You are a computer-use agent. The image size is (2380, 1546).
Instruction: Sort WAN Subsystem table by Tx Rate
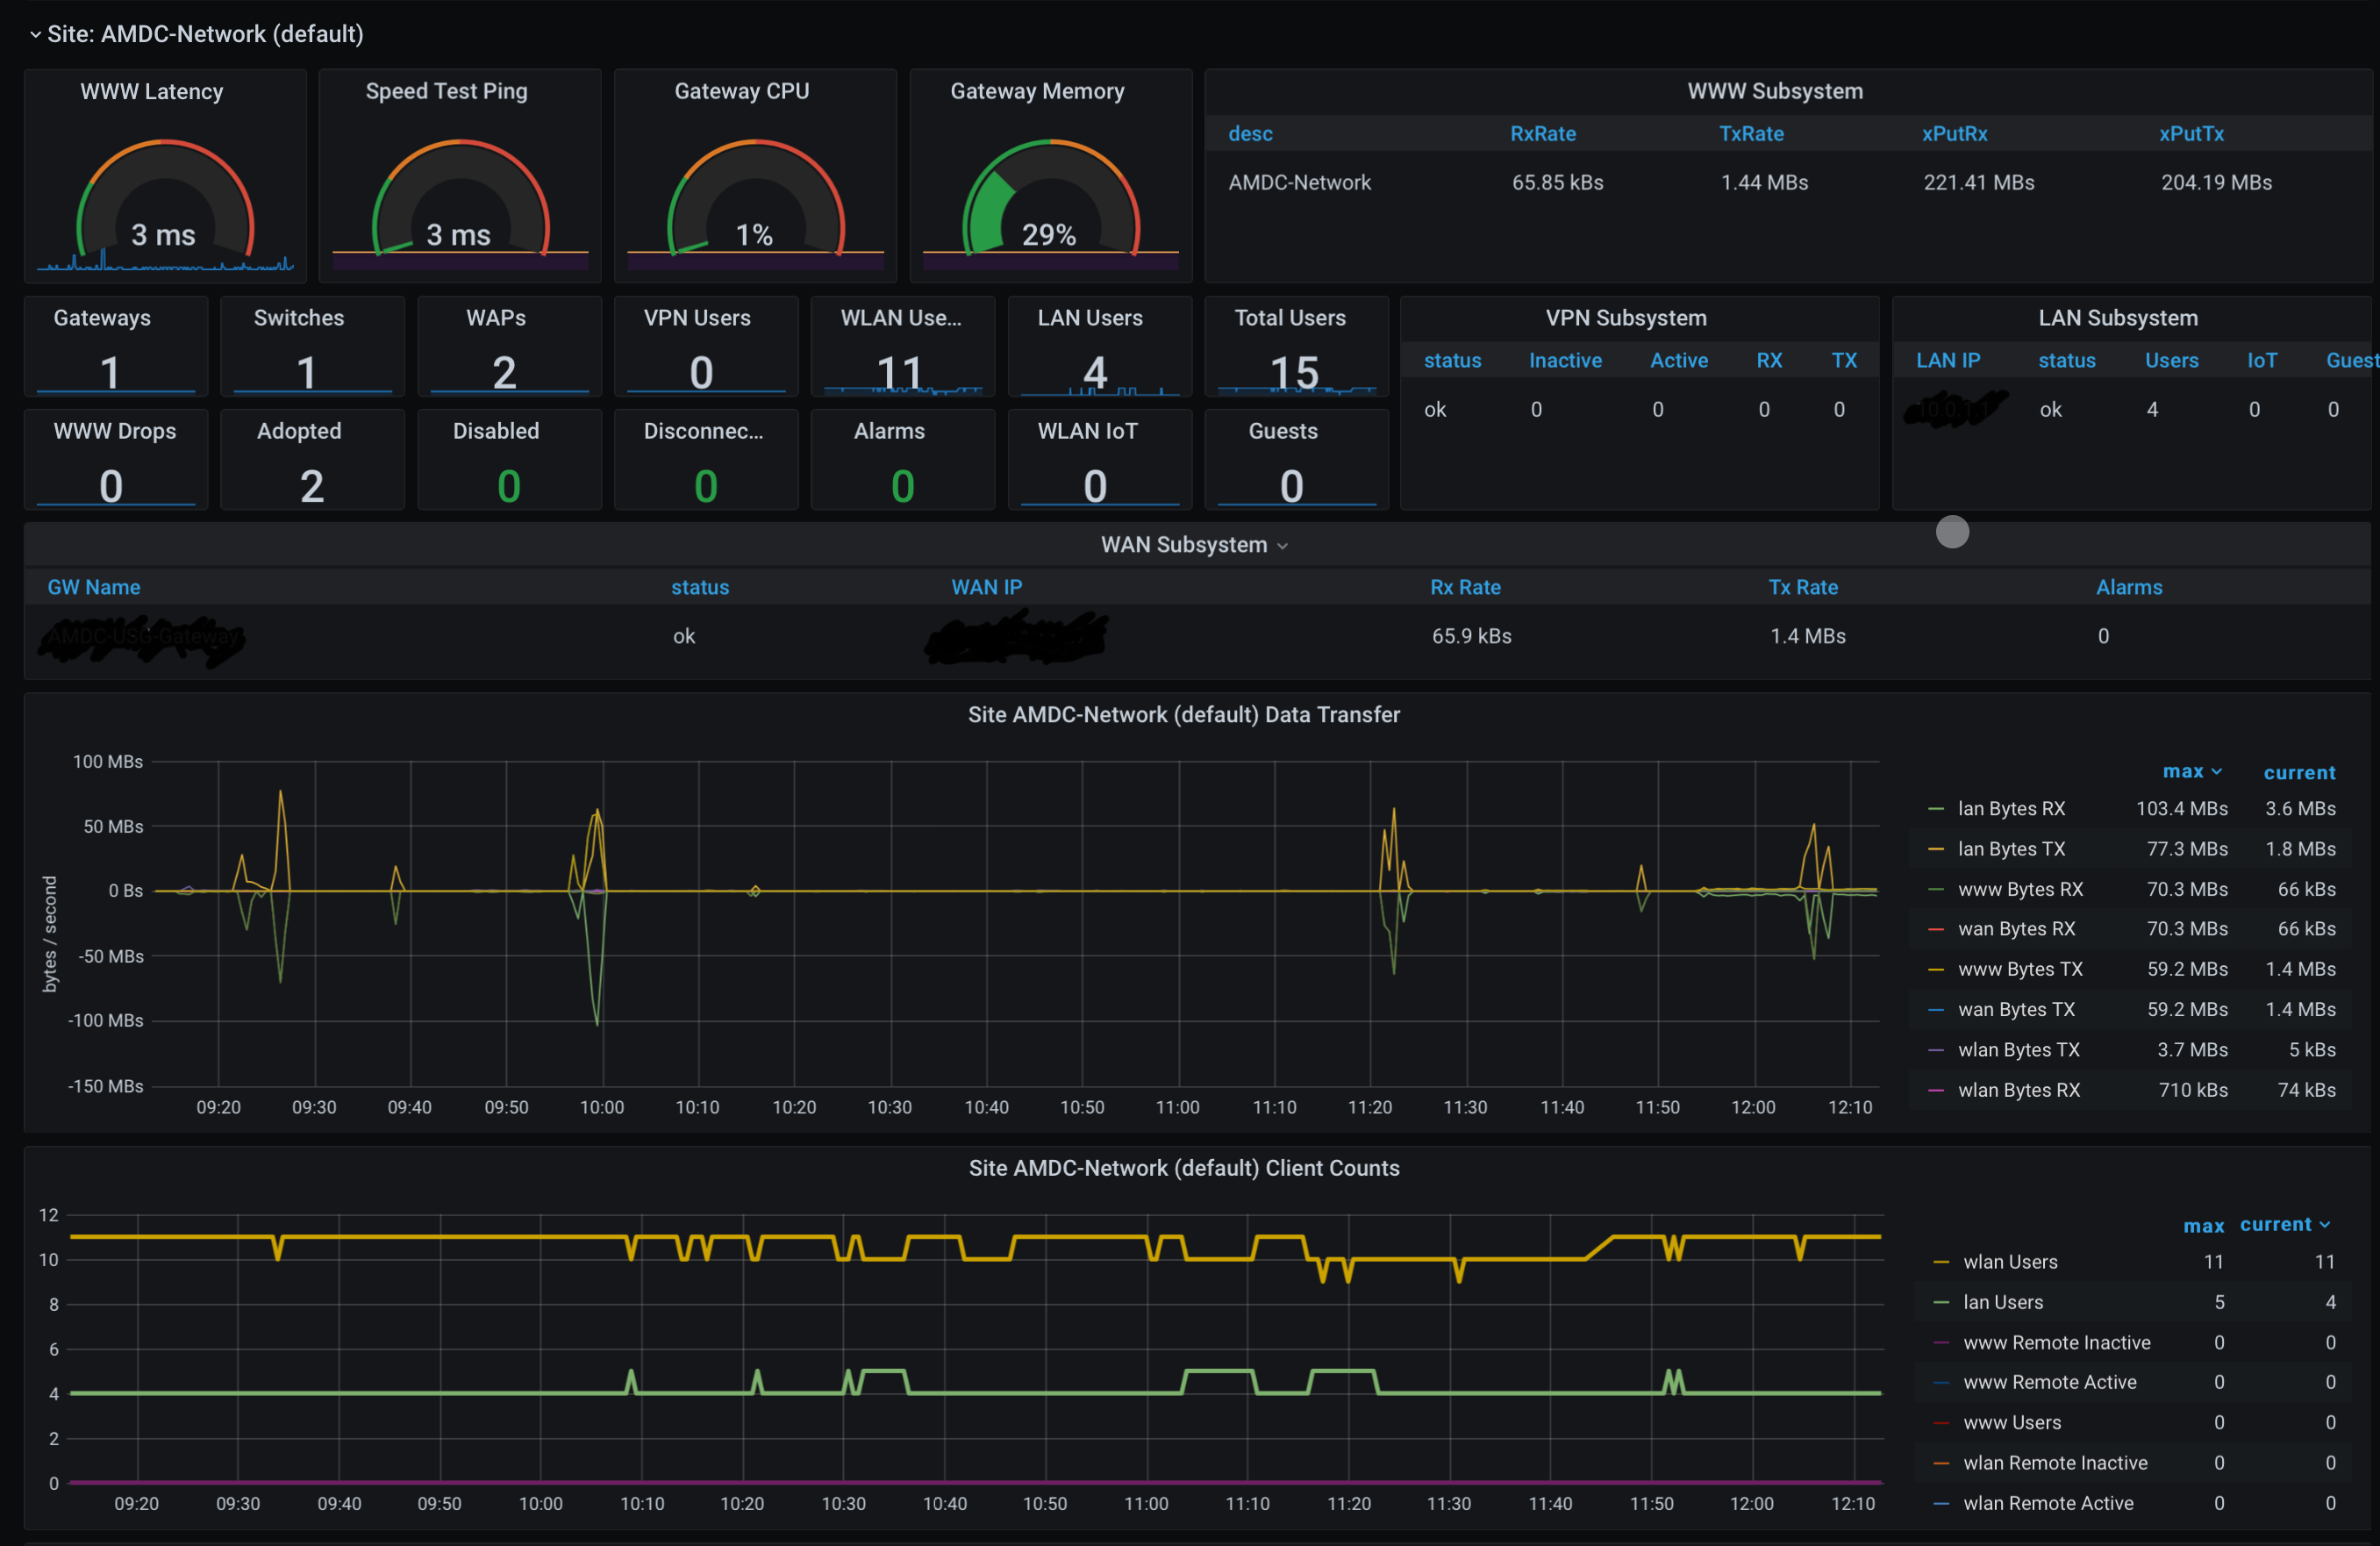pyautogui.click(x=1803, y=587)
